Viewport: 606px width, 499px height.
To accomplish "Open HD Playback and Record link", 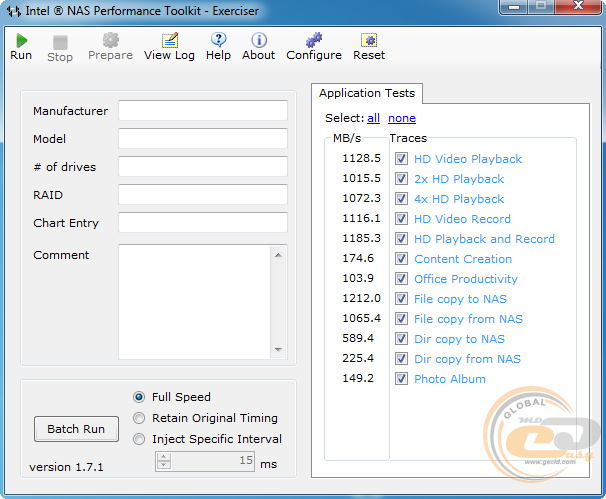I will click(x=484, y=239).
